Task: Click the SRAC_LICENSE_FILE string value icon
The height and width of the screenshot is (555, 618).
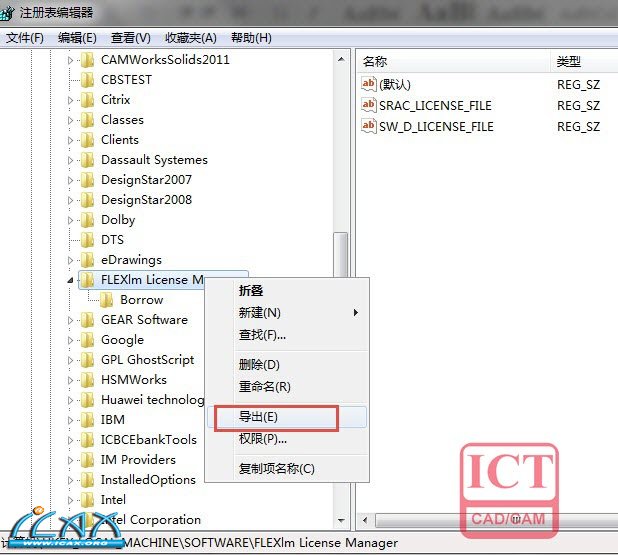Action: (369, 105)
